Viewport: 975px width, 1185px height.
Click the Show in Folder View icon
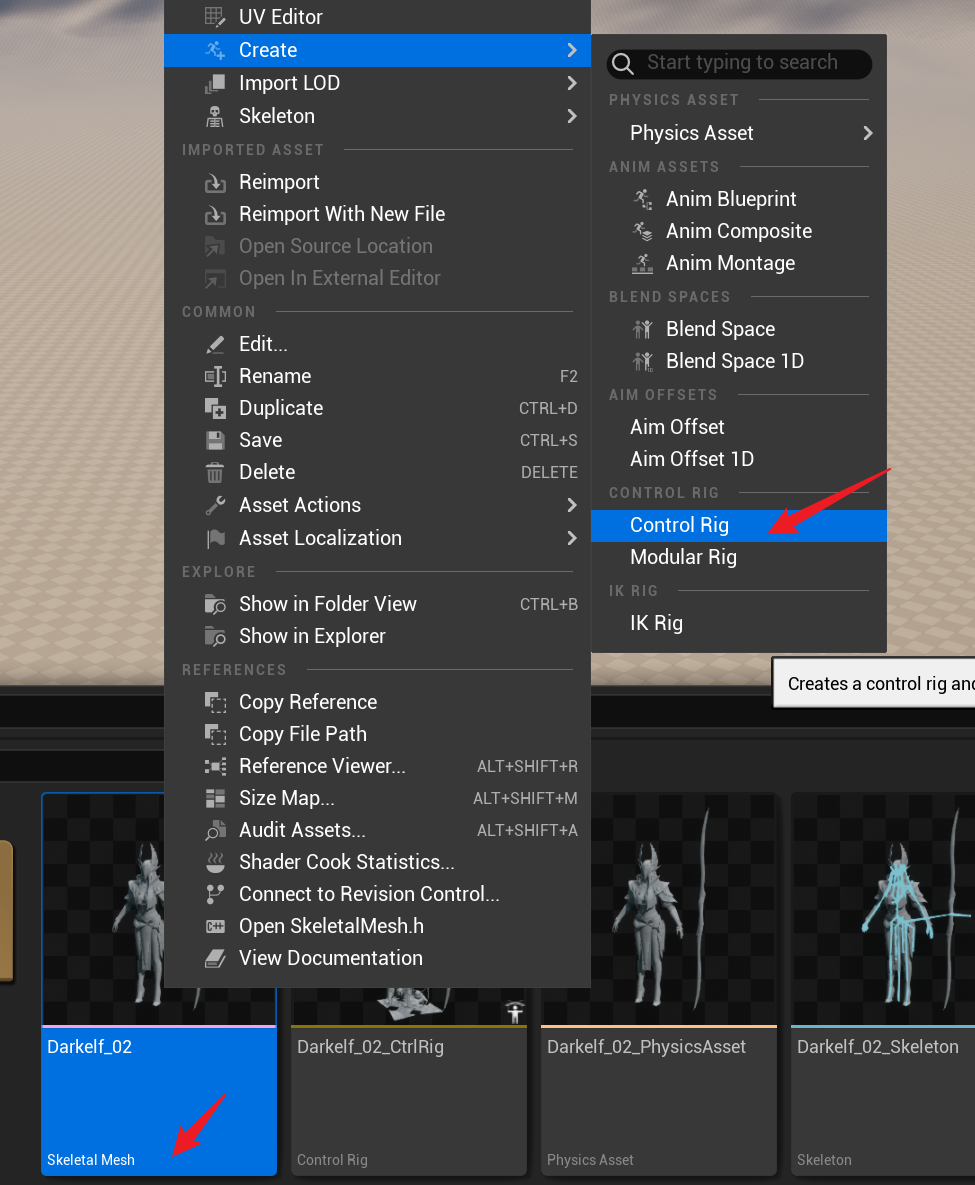215,605
